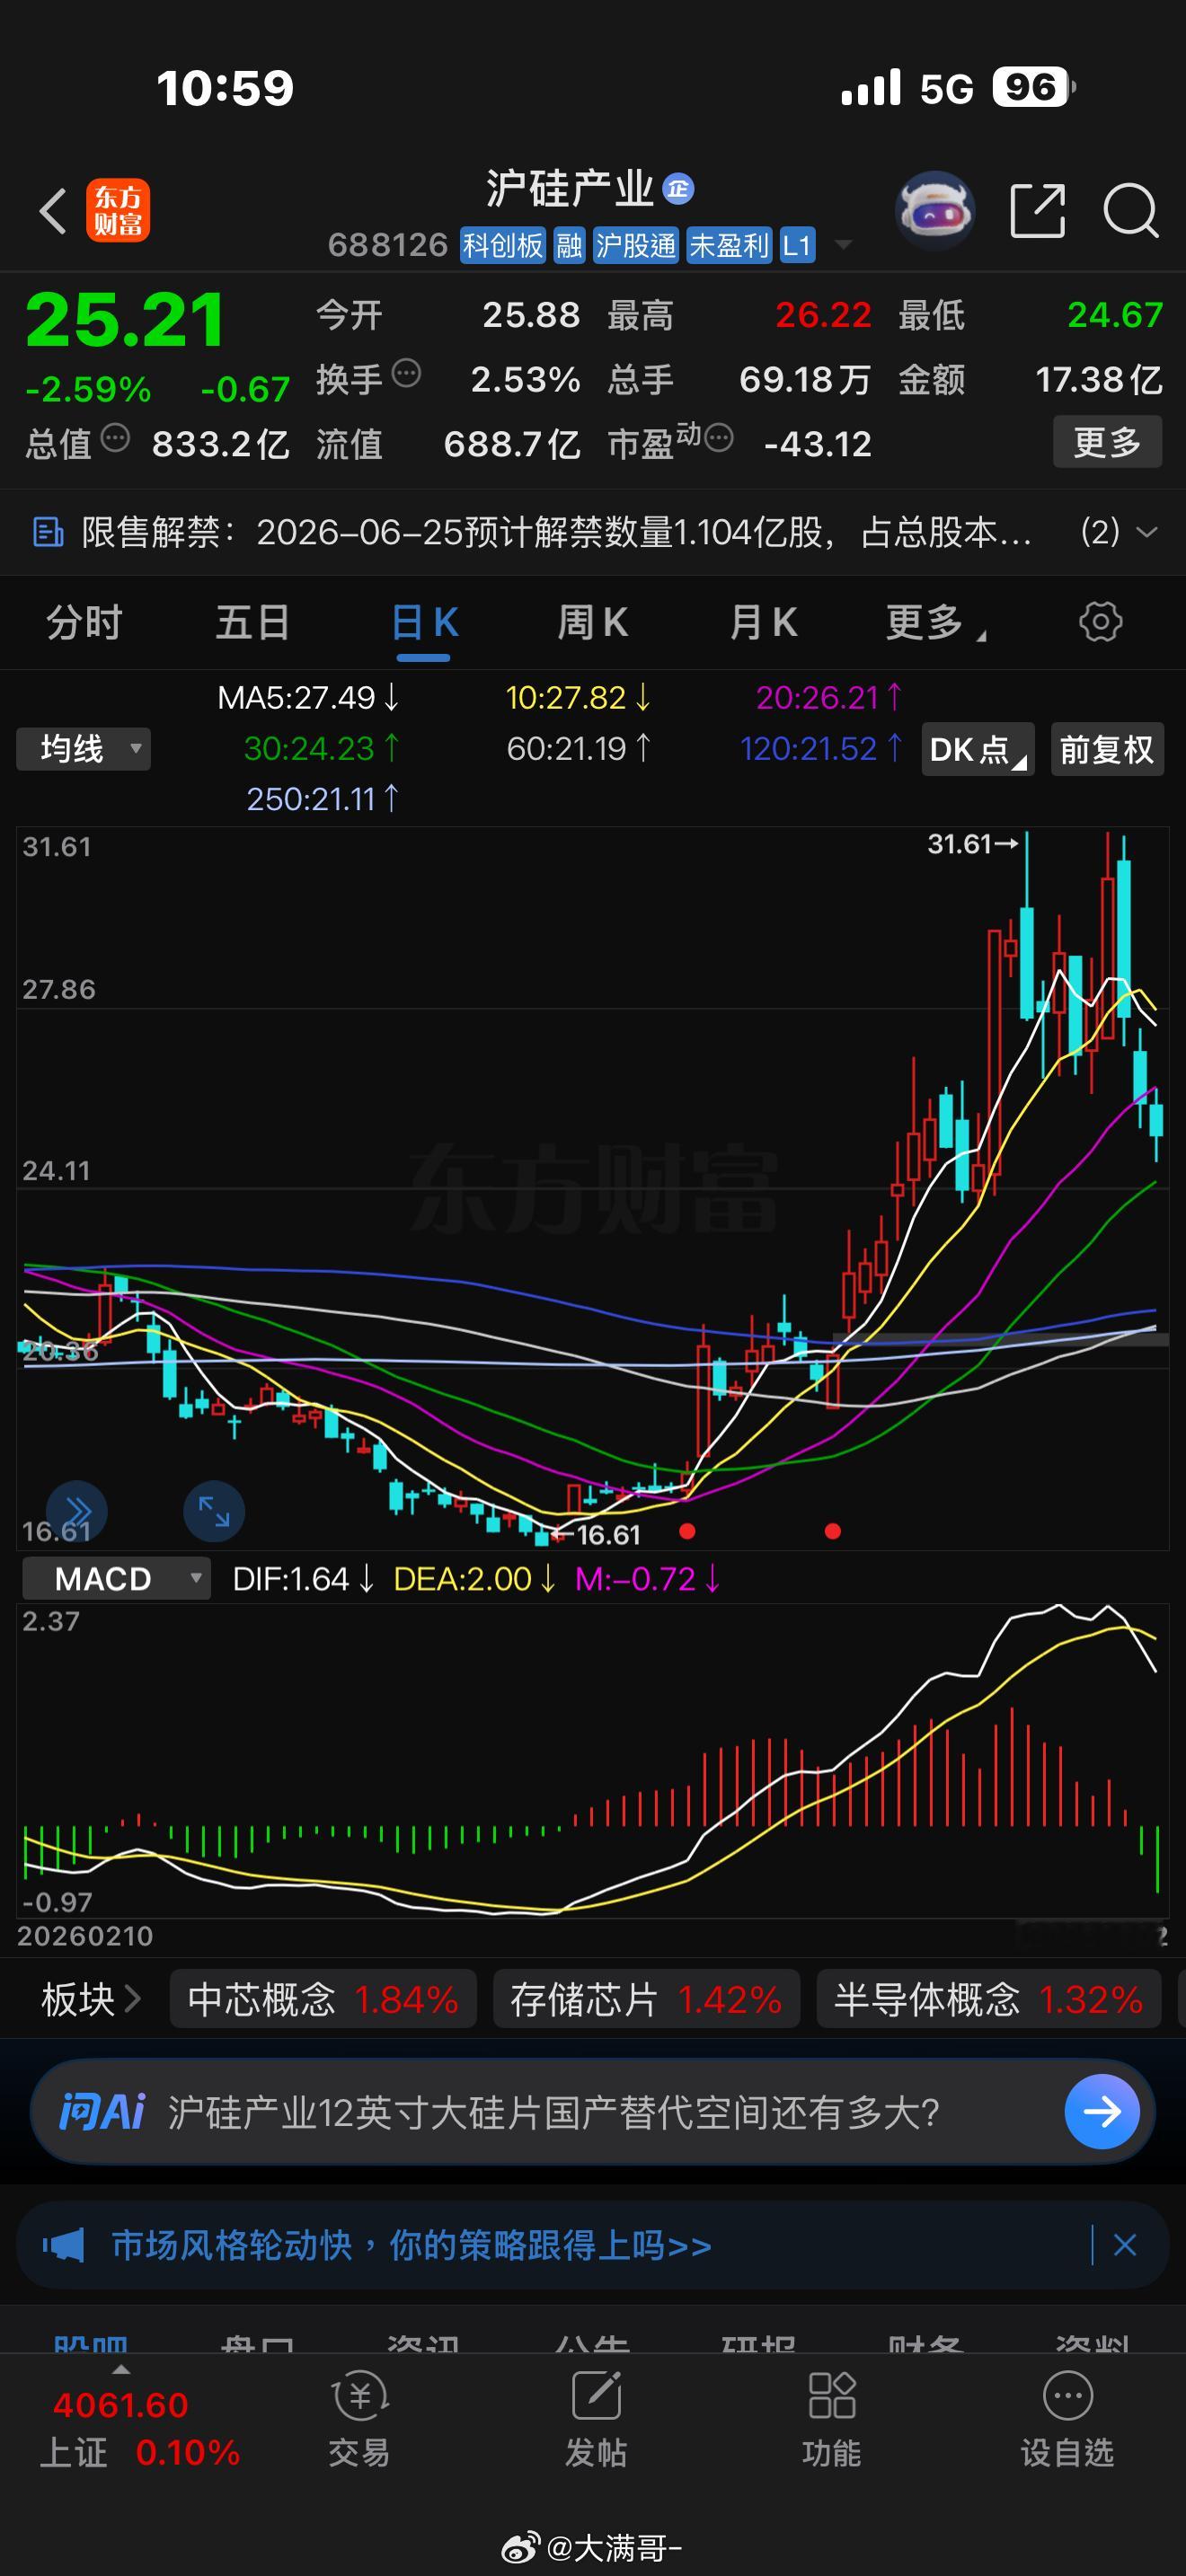
Task: Tap the 限售解禁 notice text
Action: [556, 532]
